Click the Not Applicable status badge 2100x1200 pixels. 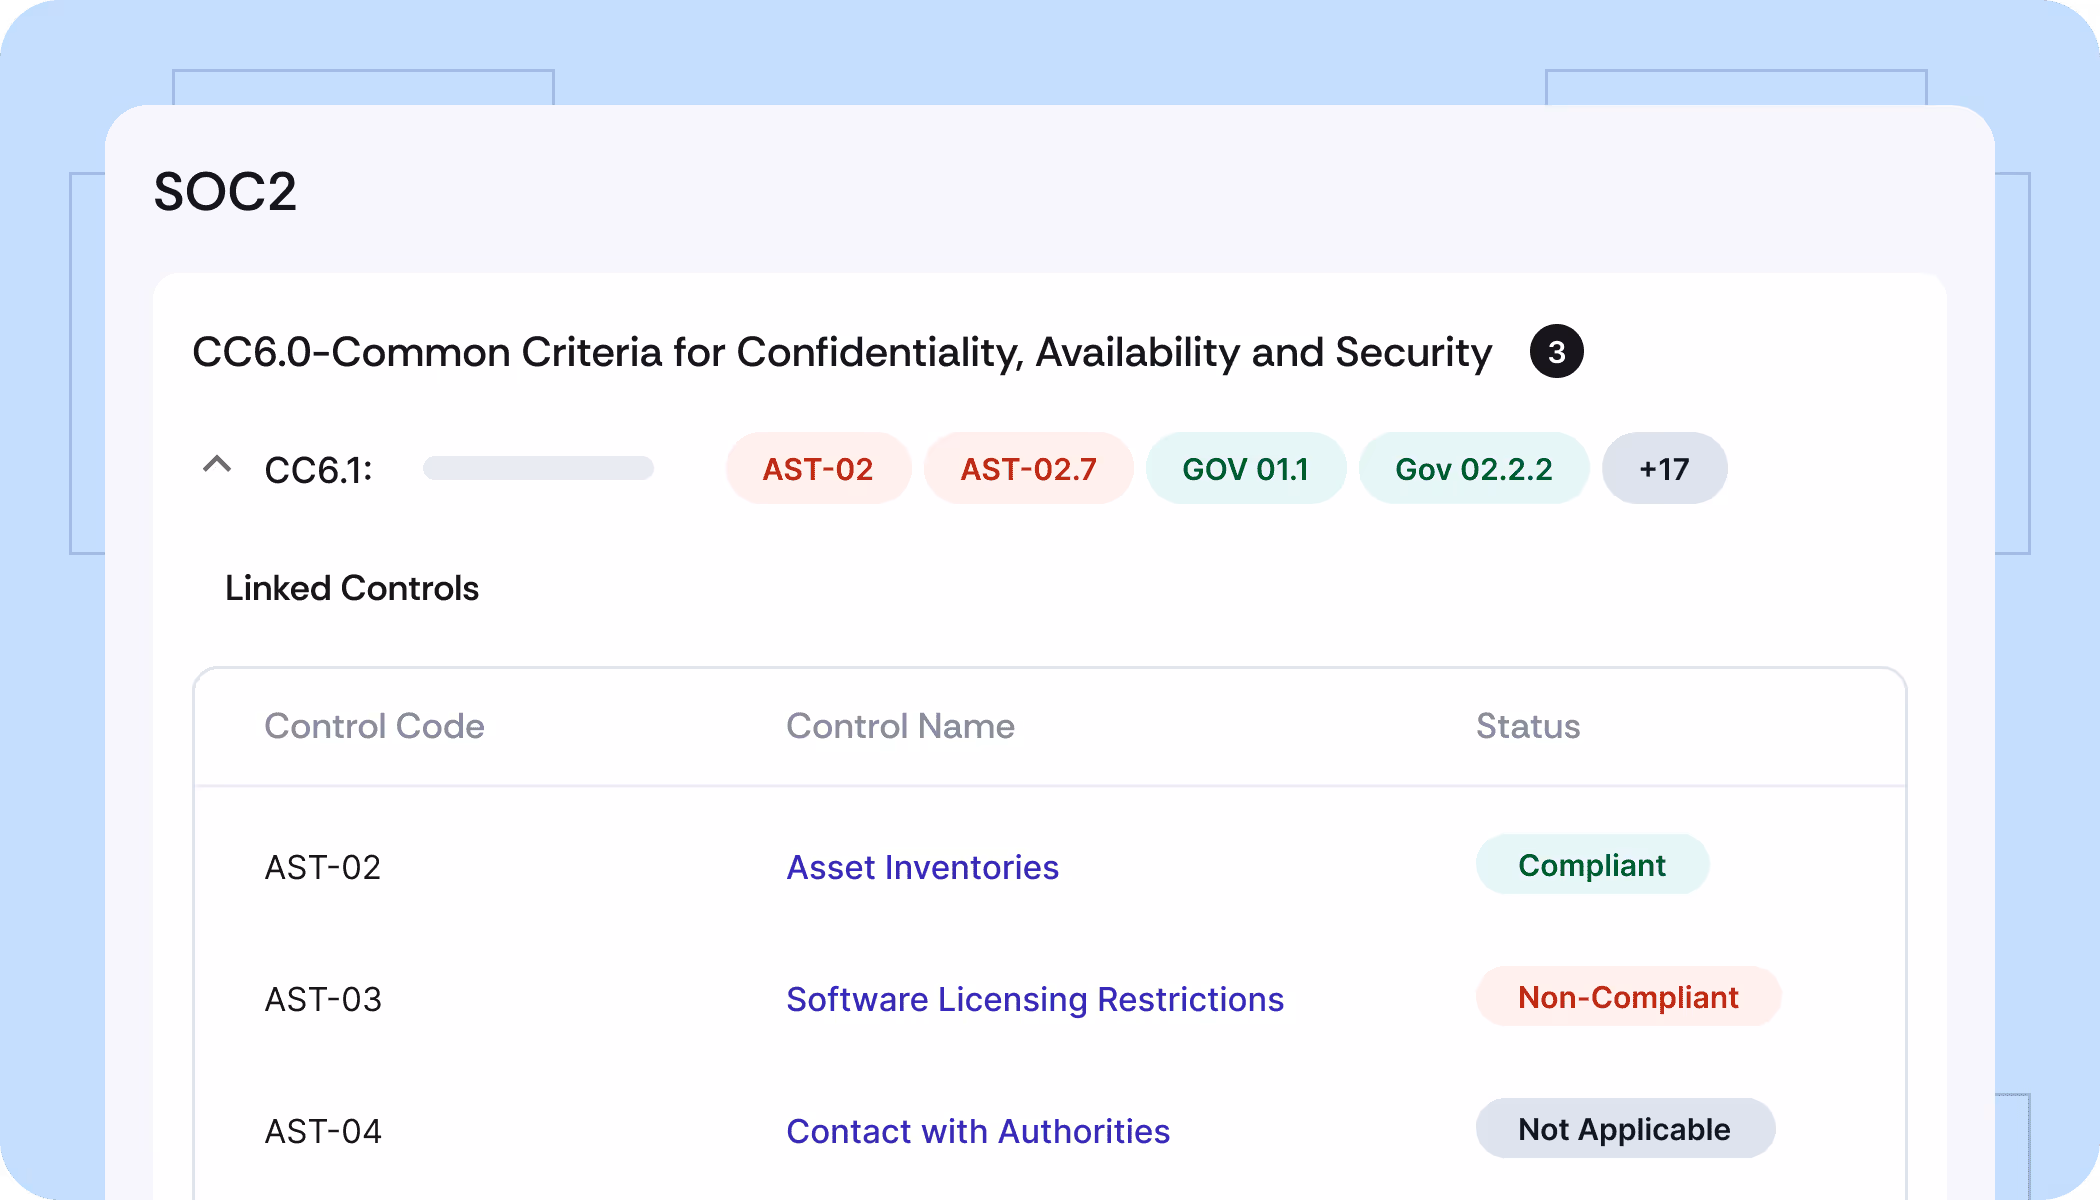click(1624, 1129)
